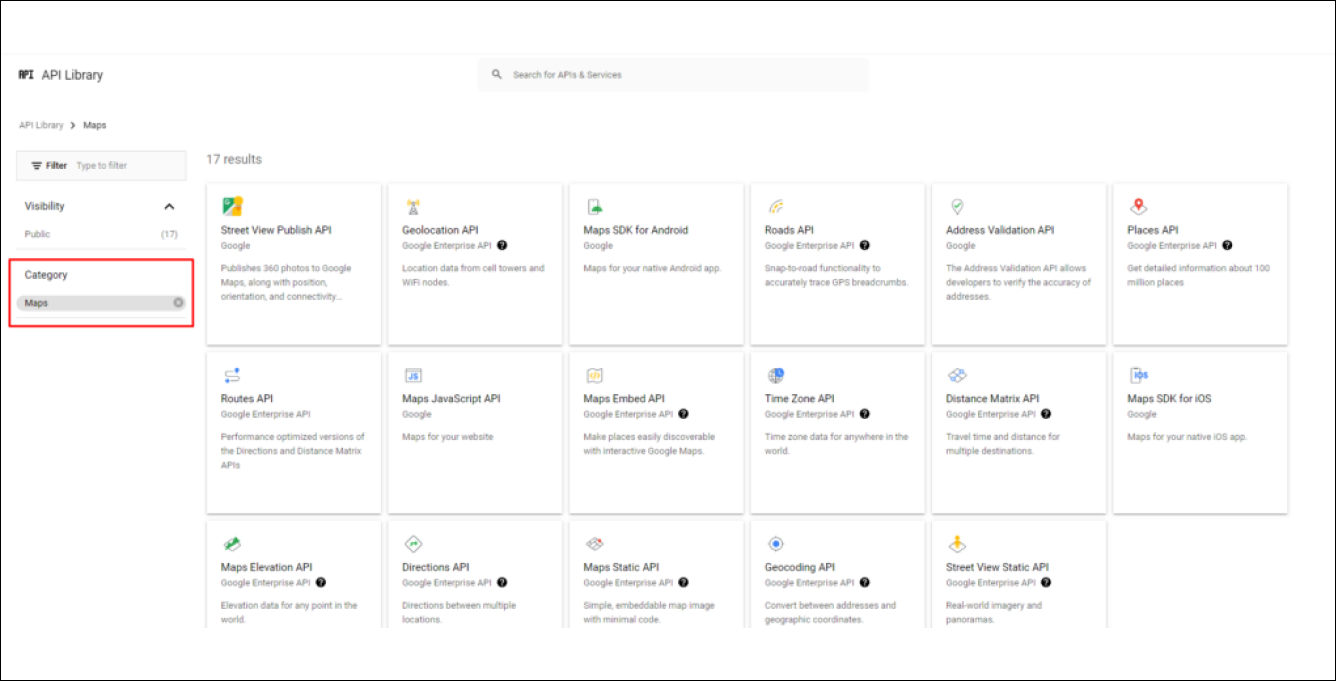Screen dimensions: 1336x681
Task: Open help icon on Time Zone API card
Action: tap(865, 414)
